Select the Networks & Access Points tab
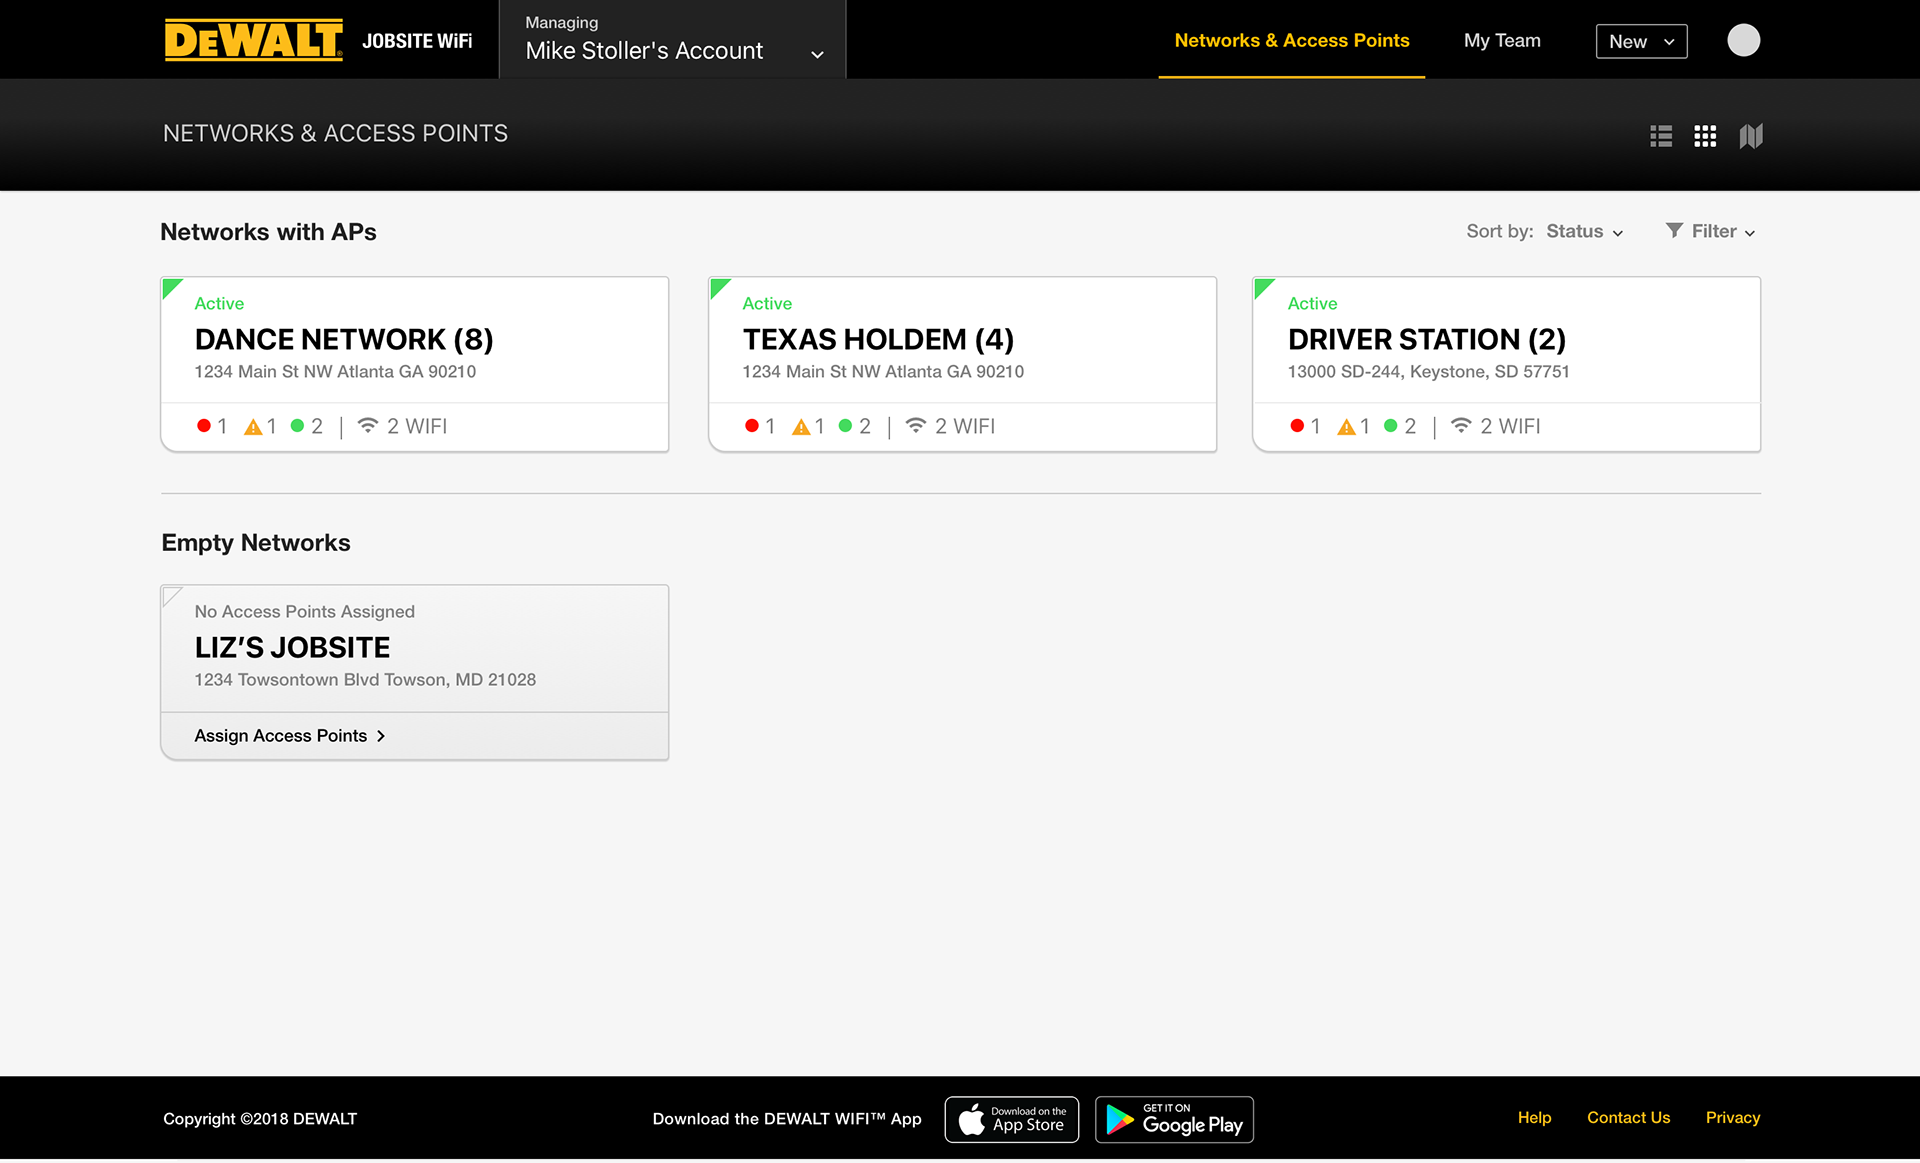 1291,41
